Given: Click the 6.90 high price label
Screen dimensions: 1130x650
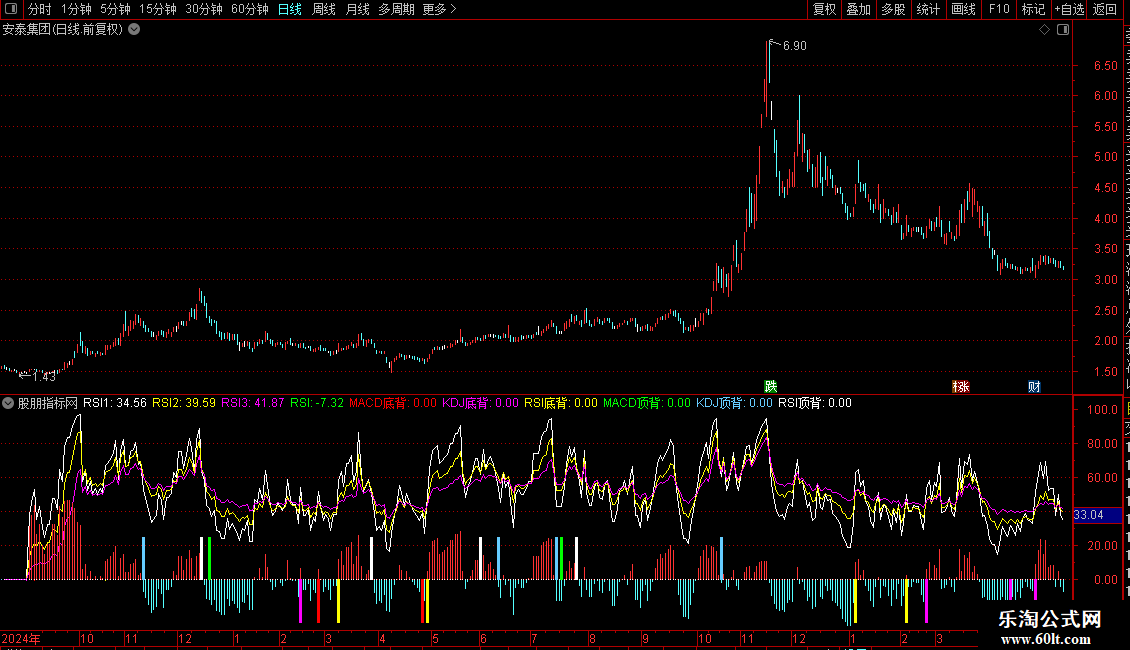Looking at the screenshot, I should [795, 45].
